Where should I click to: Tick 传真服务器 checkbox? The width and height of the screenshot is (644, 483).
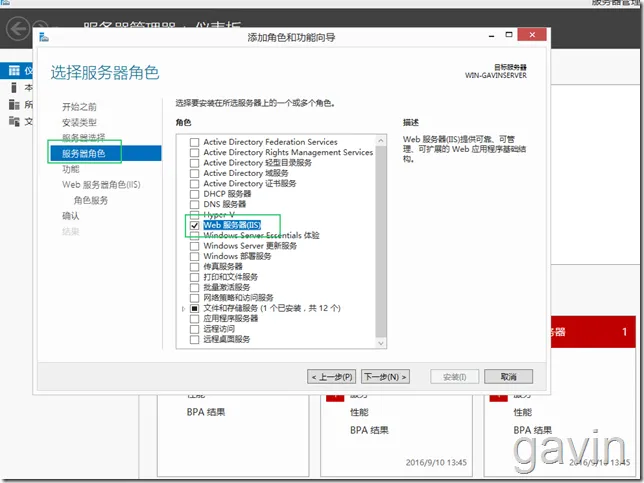point(194,267)
